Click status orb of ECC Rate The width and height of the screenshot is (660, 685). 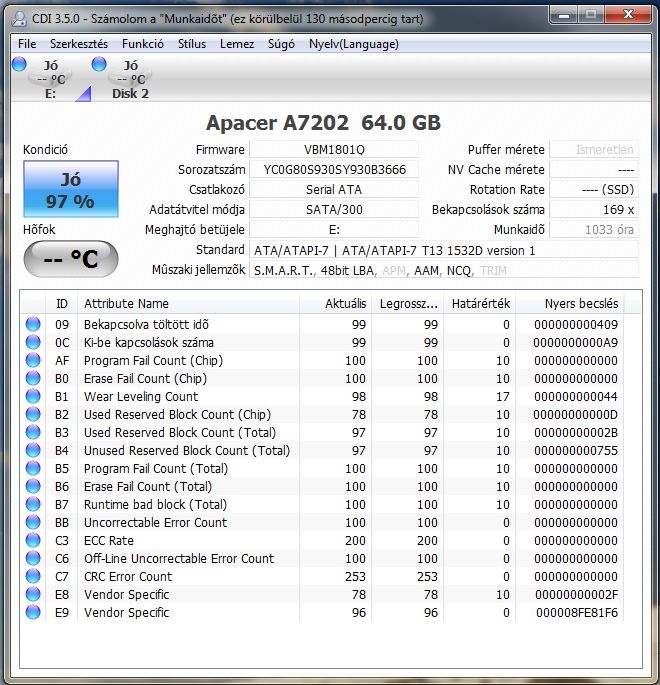pyautogui.click(x=33, y=540)
